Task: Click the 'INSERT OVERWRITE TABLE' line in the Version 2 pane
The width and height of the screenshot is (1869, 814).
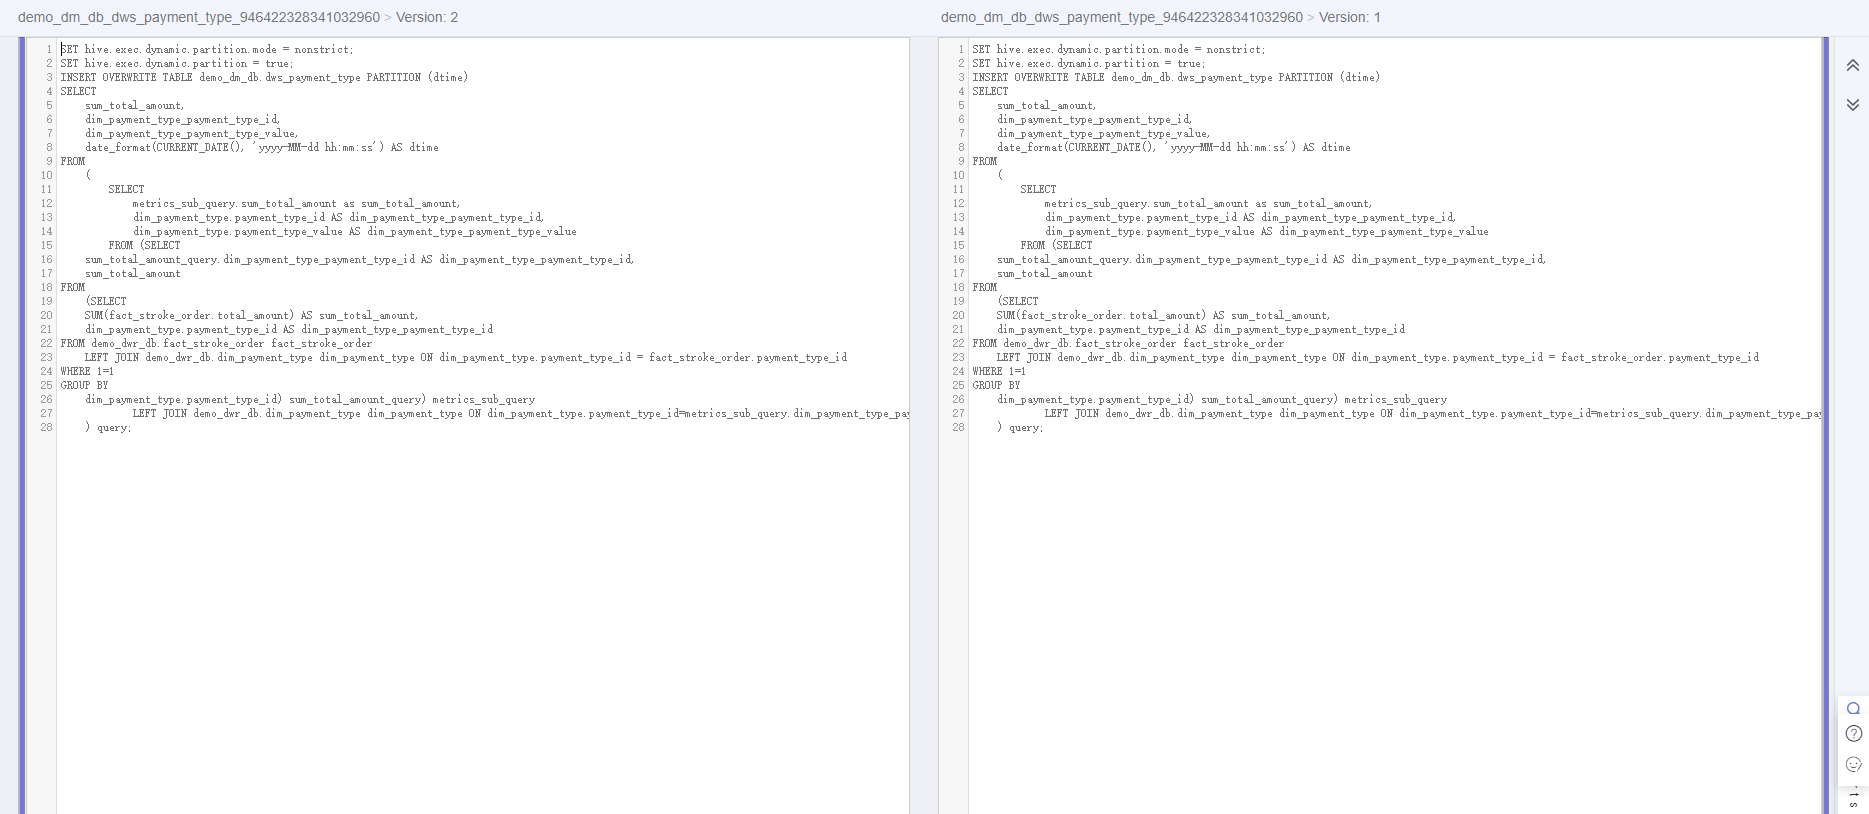Action: [264, 77]
